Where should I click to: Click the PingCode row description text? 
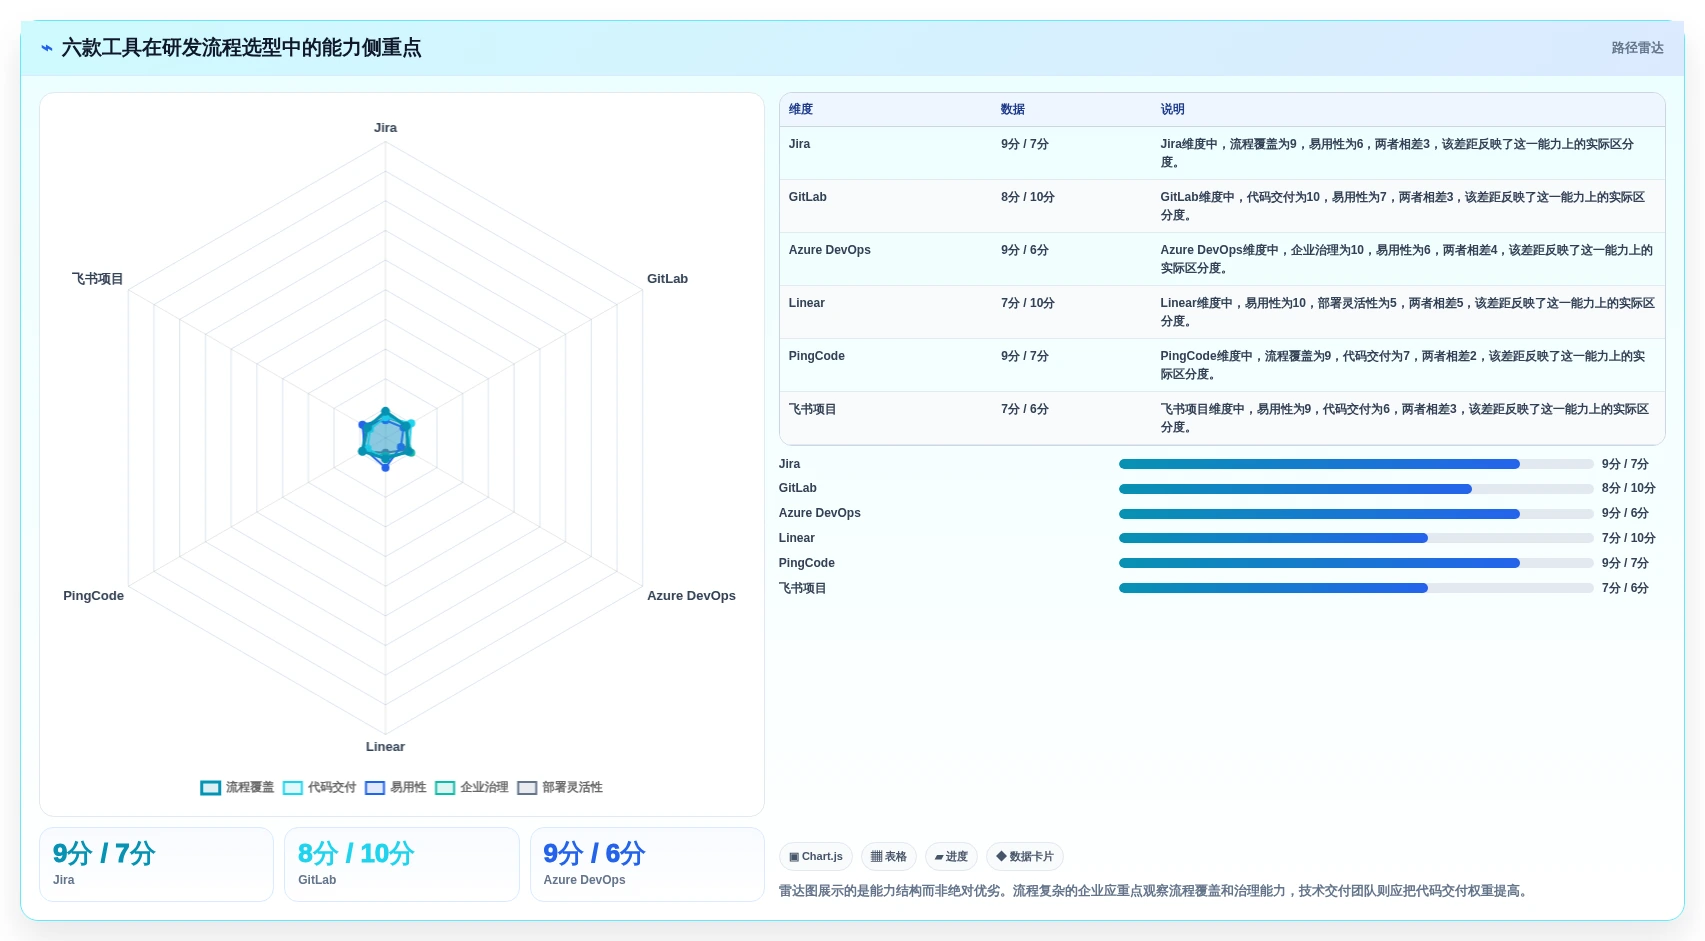pyautogui.click(x=1402, y=365)
